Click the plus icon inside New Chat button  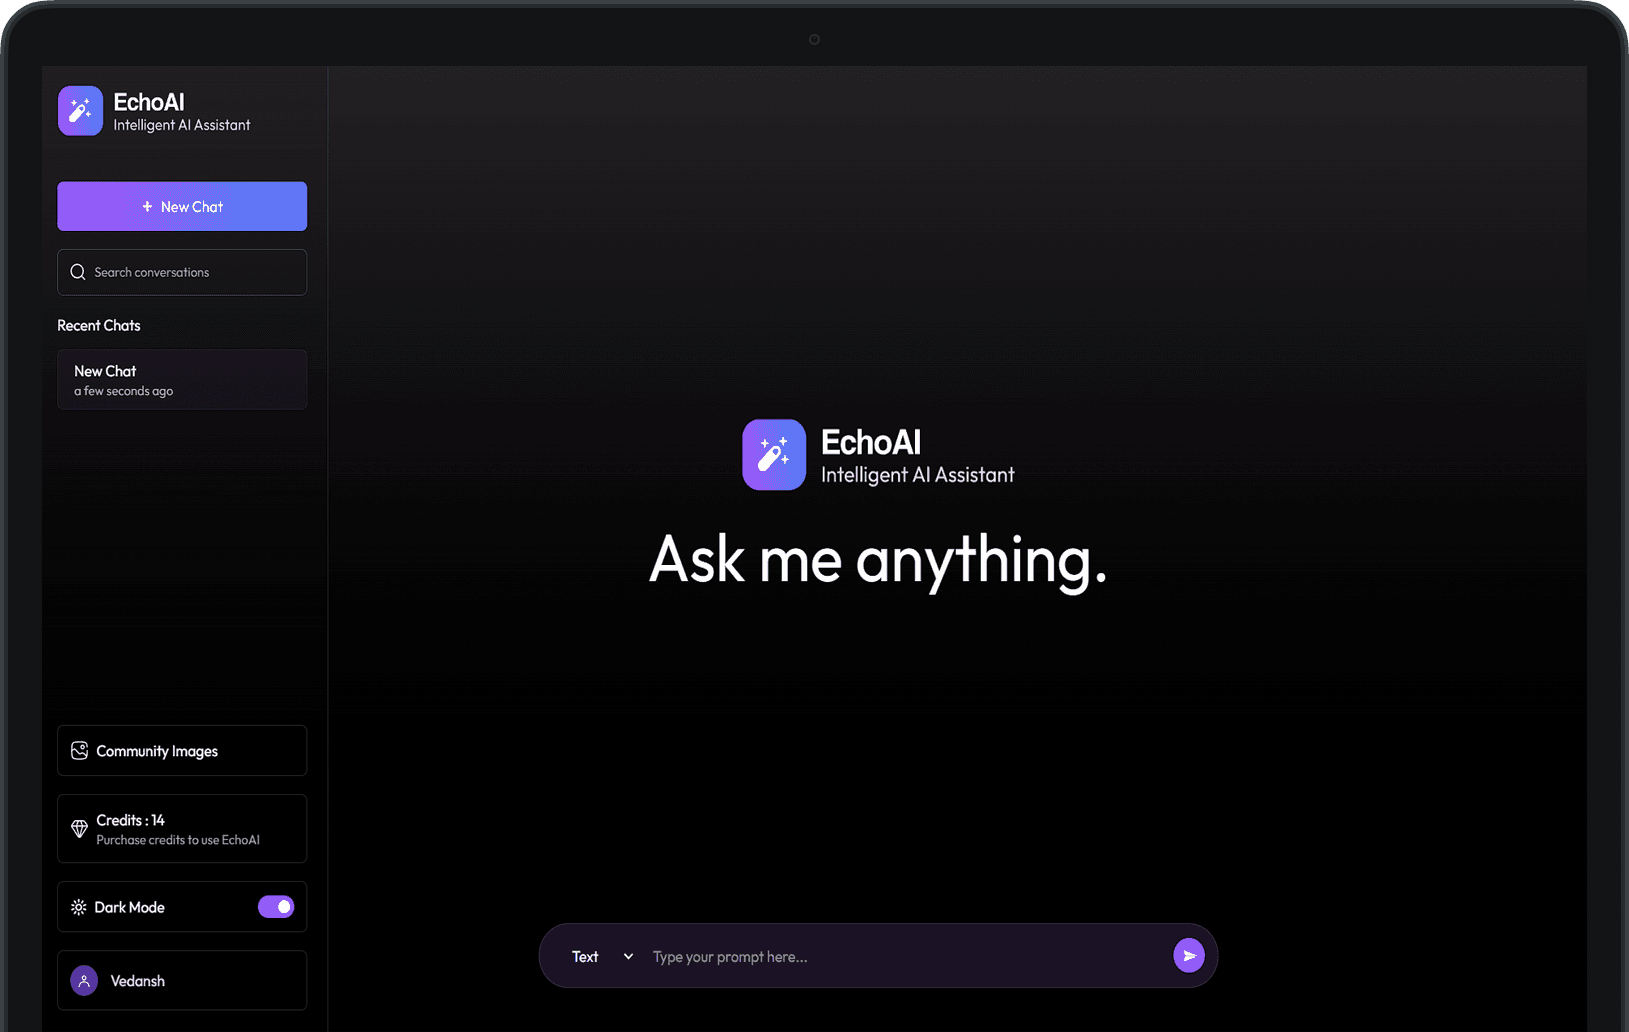[x=146, y=206]
